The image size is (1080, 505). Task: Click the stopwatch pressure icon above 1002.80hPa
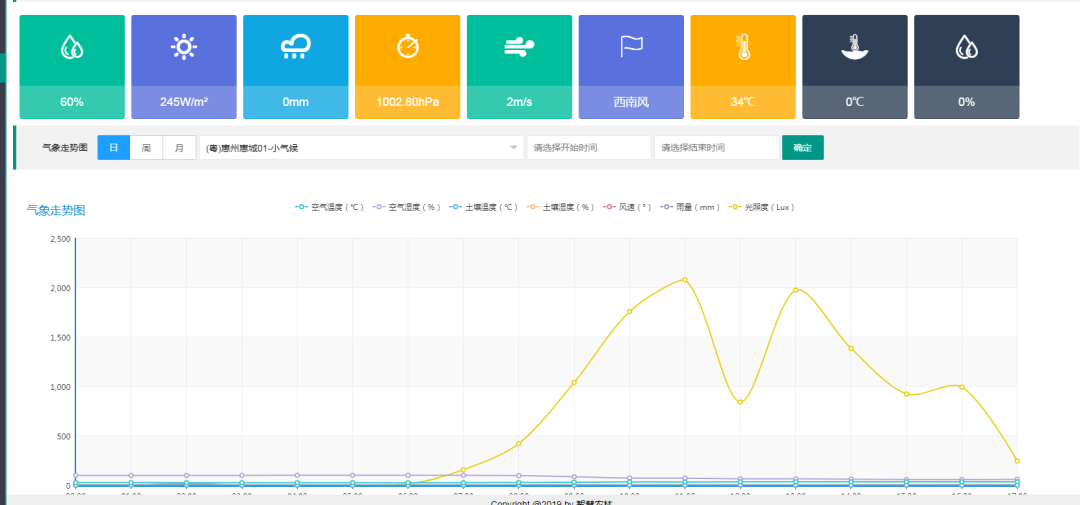[x=408, y=46]
